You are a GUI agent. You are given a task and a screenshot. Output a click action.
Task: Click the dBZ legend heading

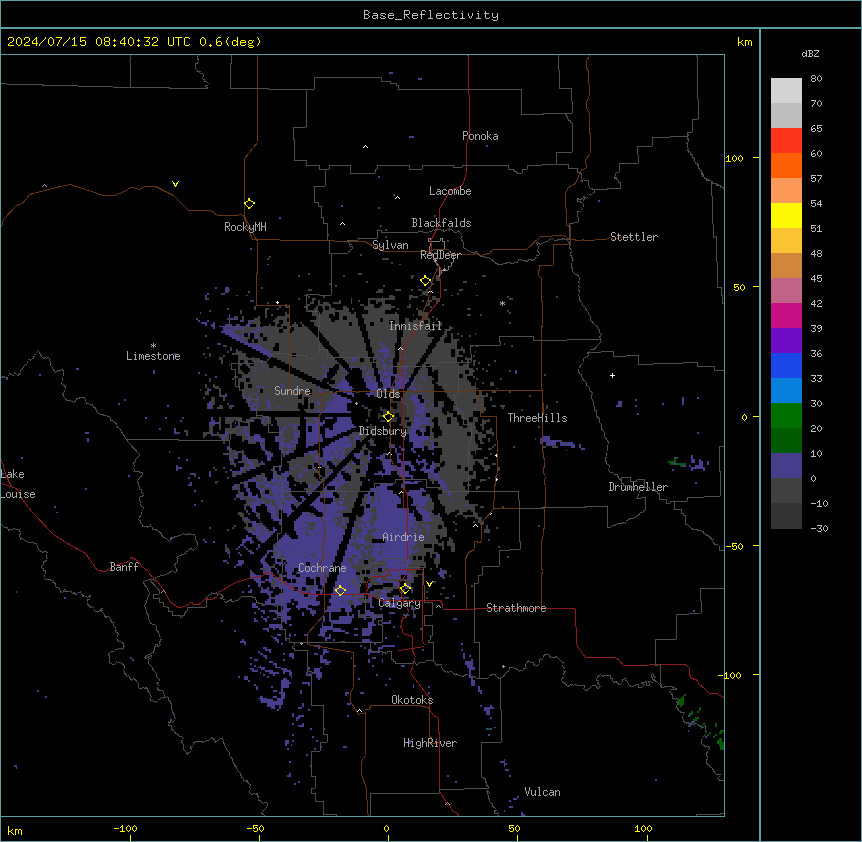coord(810,54)
